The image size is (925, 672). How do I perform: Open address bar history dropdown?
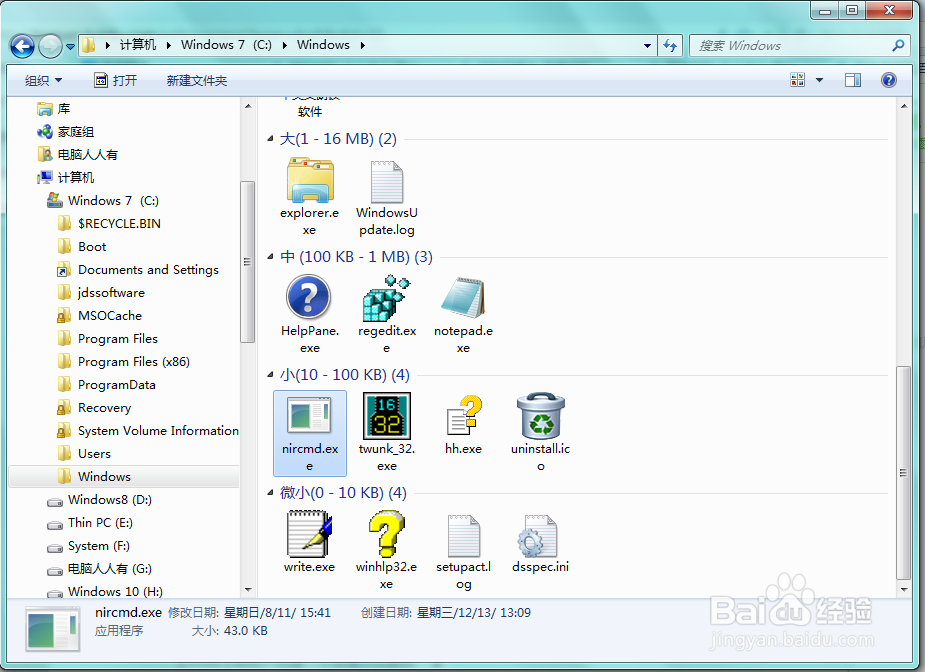pos(647,45)
